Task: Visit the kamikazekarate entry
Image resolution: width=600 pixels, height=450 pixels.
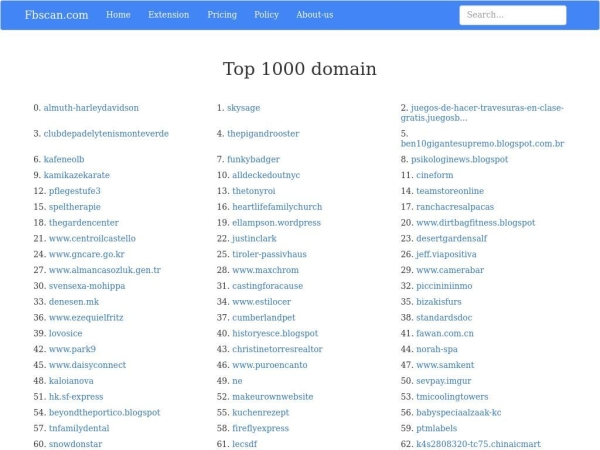Action: pyautogui.click(x=77, y=175)
